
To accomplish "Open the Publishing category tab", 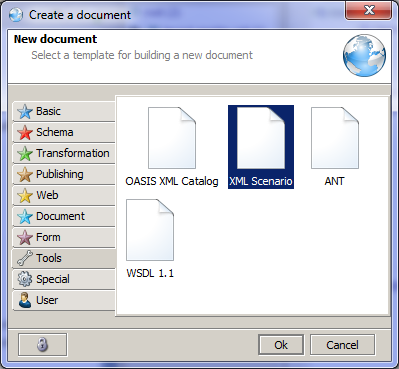I will (x=64, y=174).
